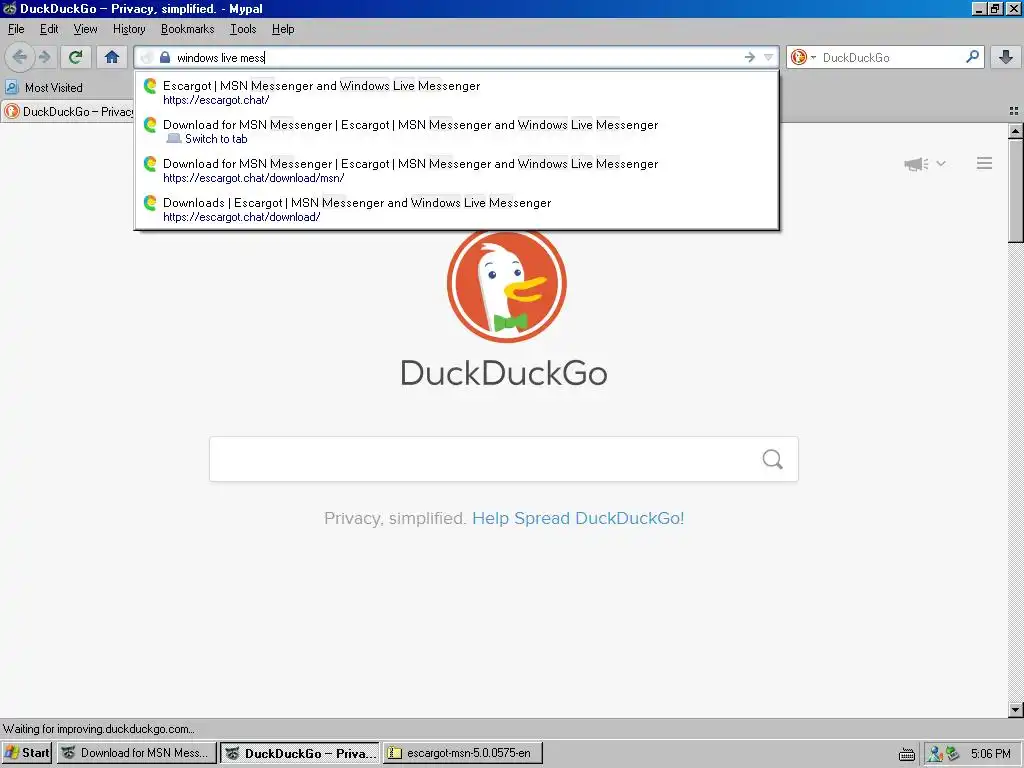Open the Help menu
Image resolution: width=1024 pixels, height=768 pixels.
(x=283, y=29)
